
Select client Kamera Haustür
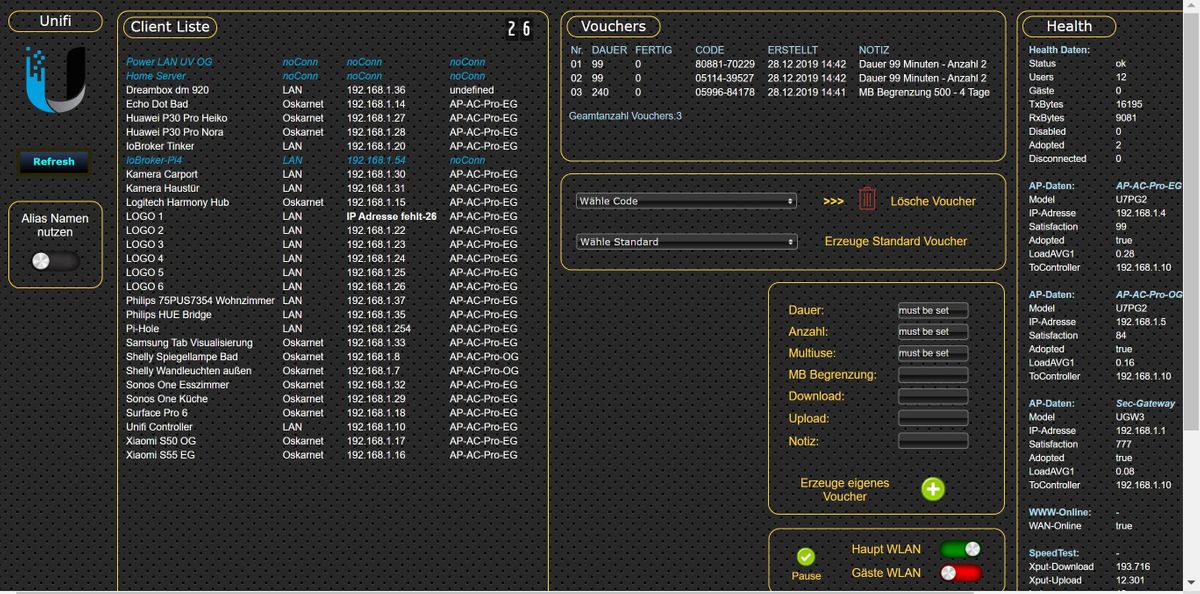[162, 188]
